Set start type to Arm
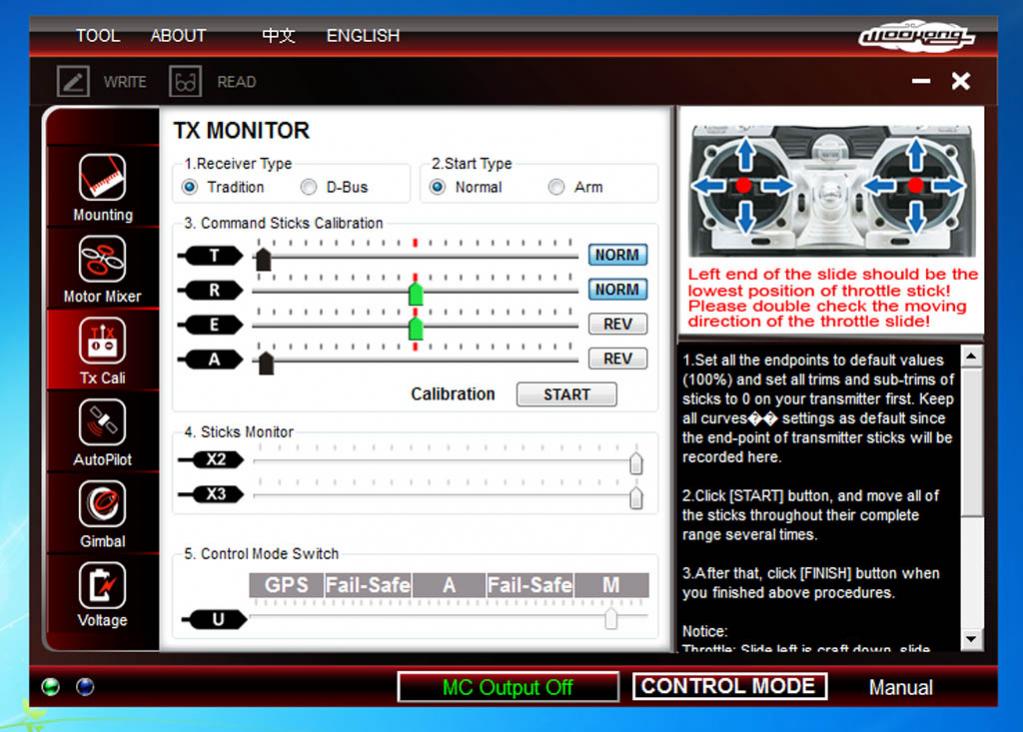The width and height of the screenshot is (1023, 732). pos(557,187)
